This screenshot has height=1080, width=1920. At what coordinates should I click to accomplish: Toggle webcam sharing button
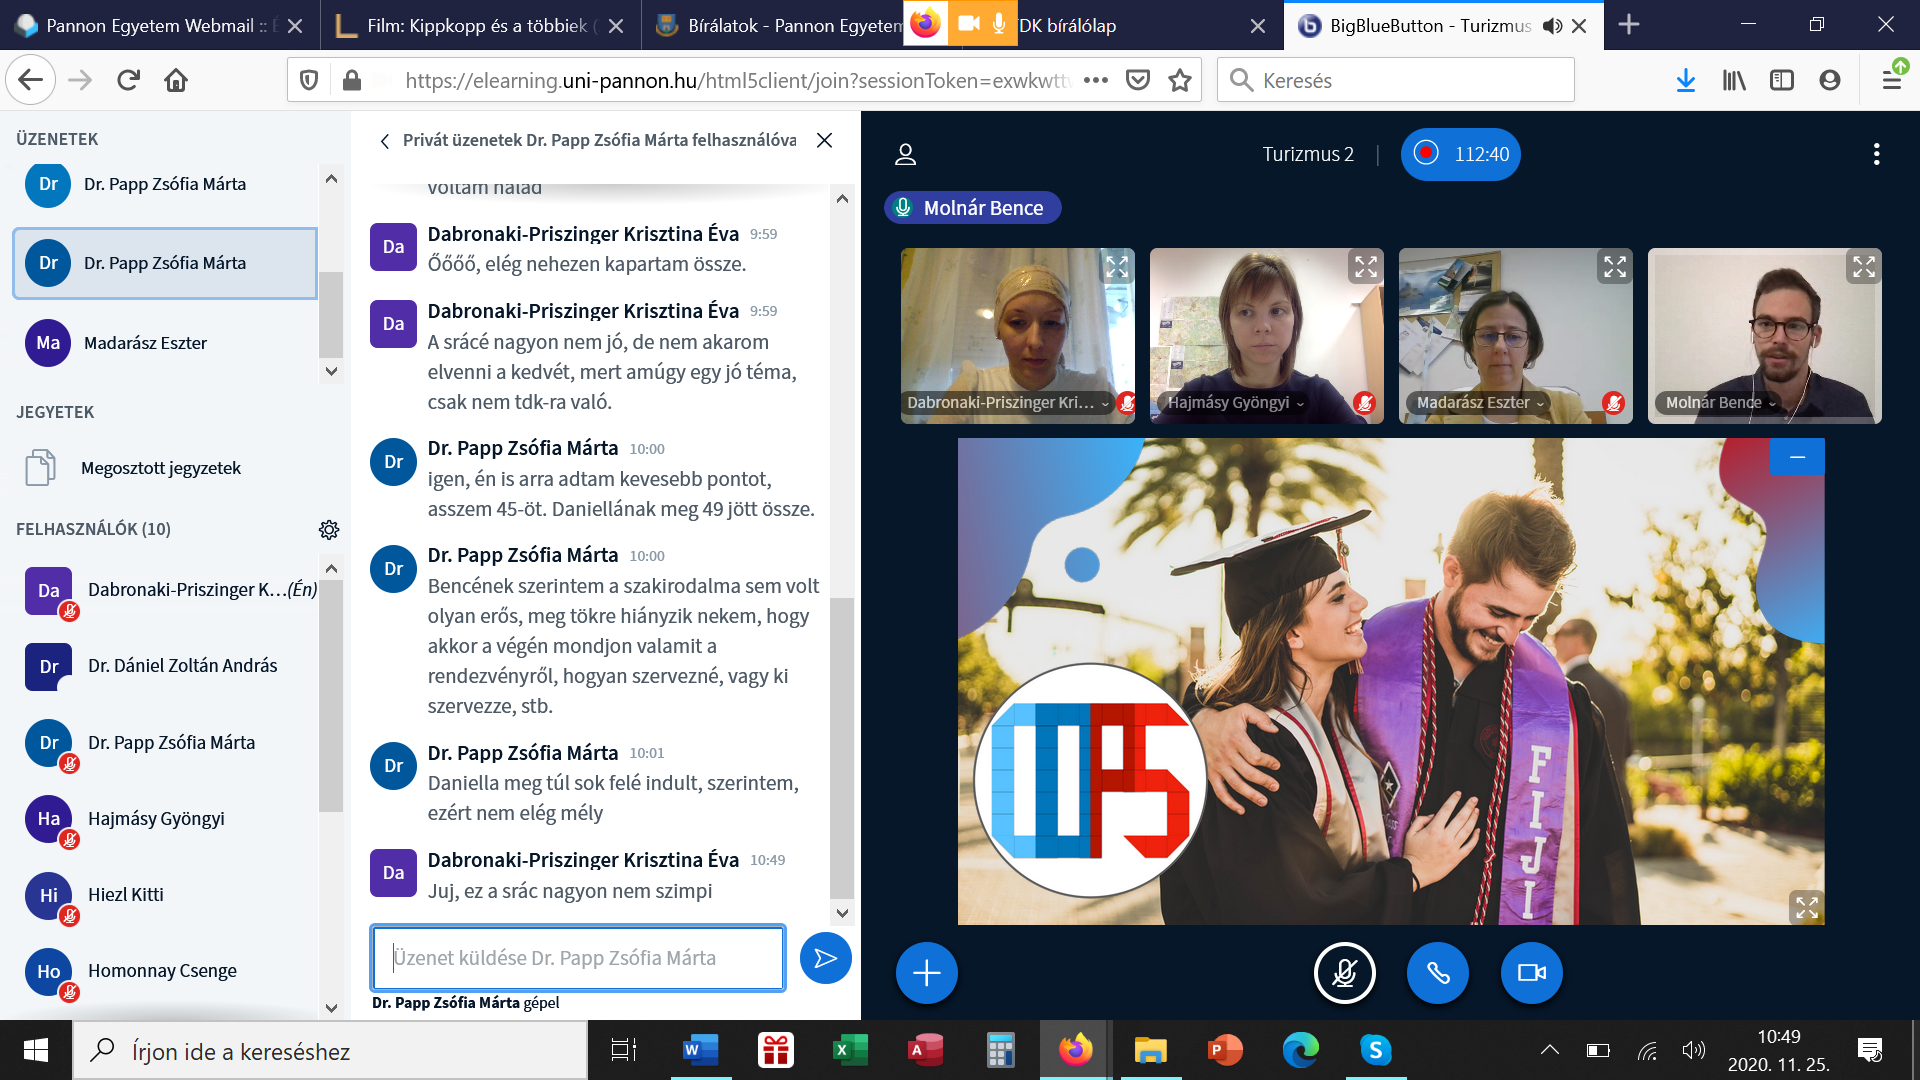pos(1531,972)
